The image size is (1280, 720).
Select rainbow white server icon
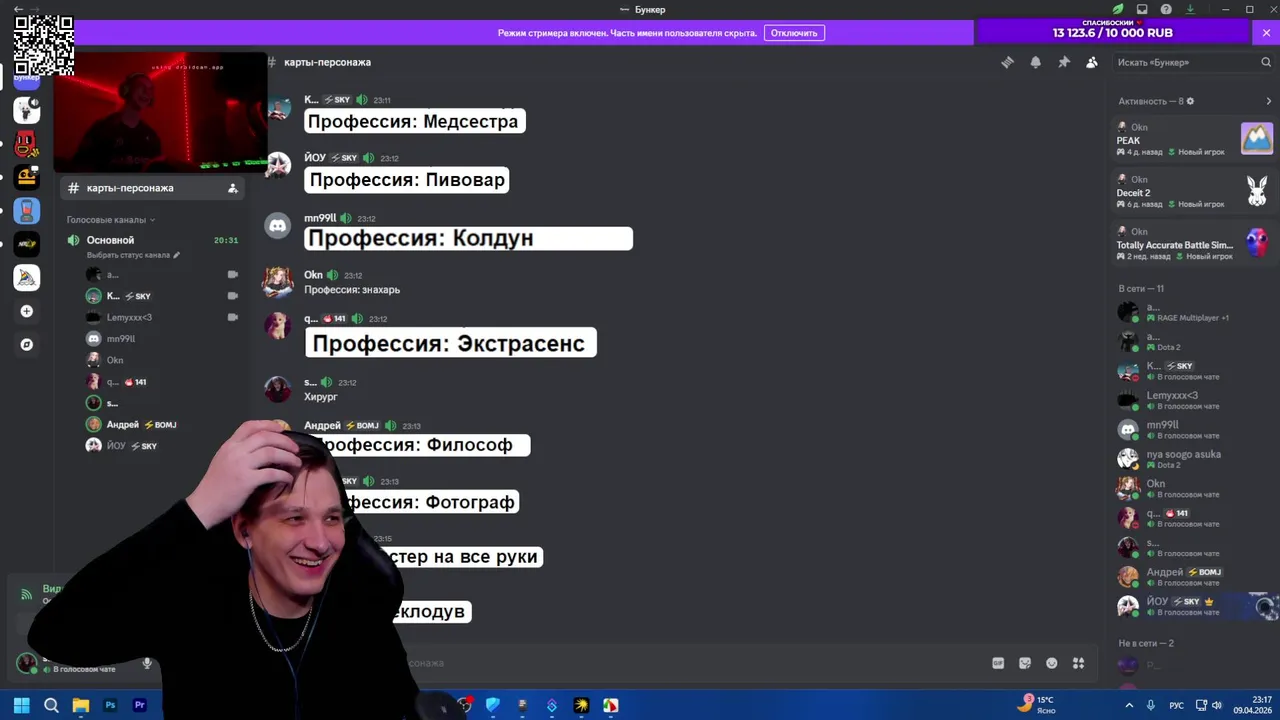[x=27, y=277]
